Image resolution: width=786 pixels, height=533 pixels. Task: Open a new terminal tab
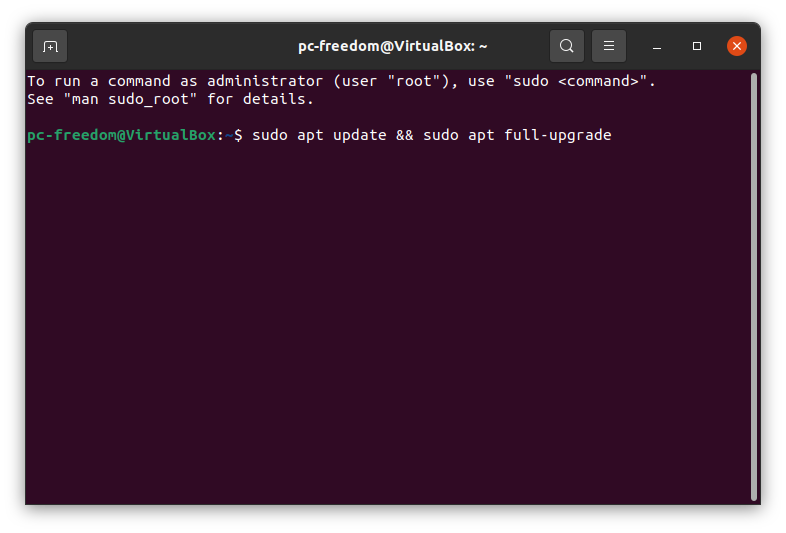[x=50, y=46]
